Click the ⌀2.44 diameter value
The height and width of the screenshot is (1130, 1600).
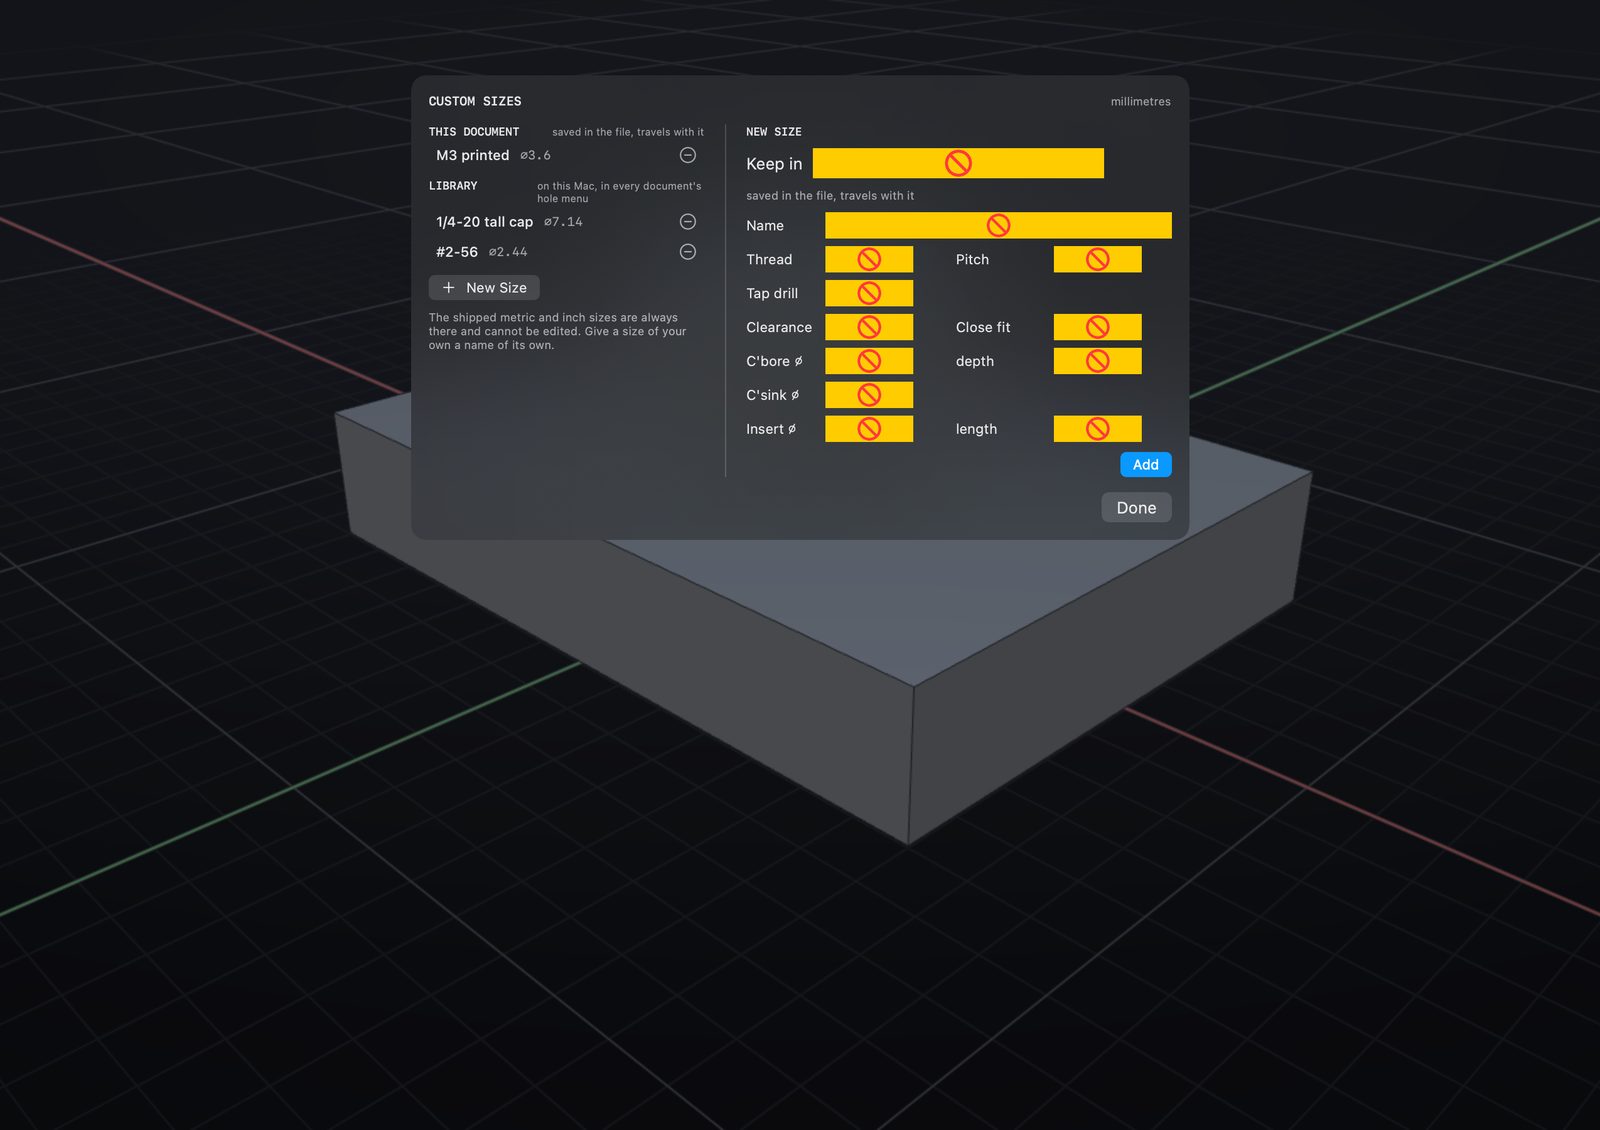pos(508,252)
